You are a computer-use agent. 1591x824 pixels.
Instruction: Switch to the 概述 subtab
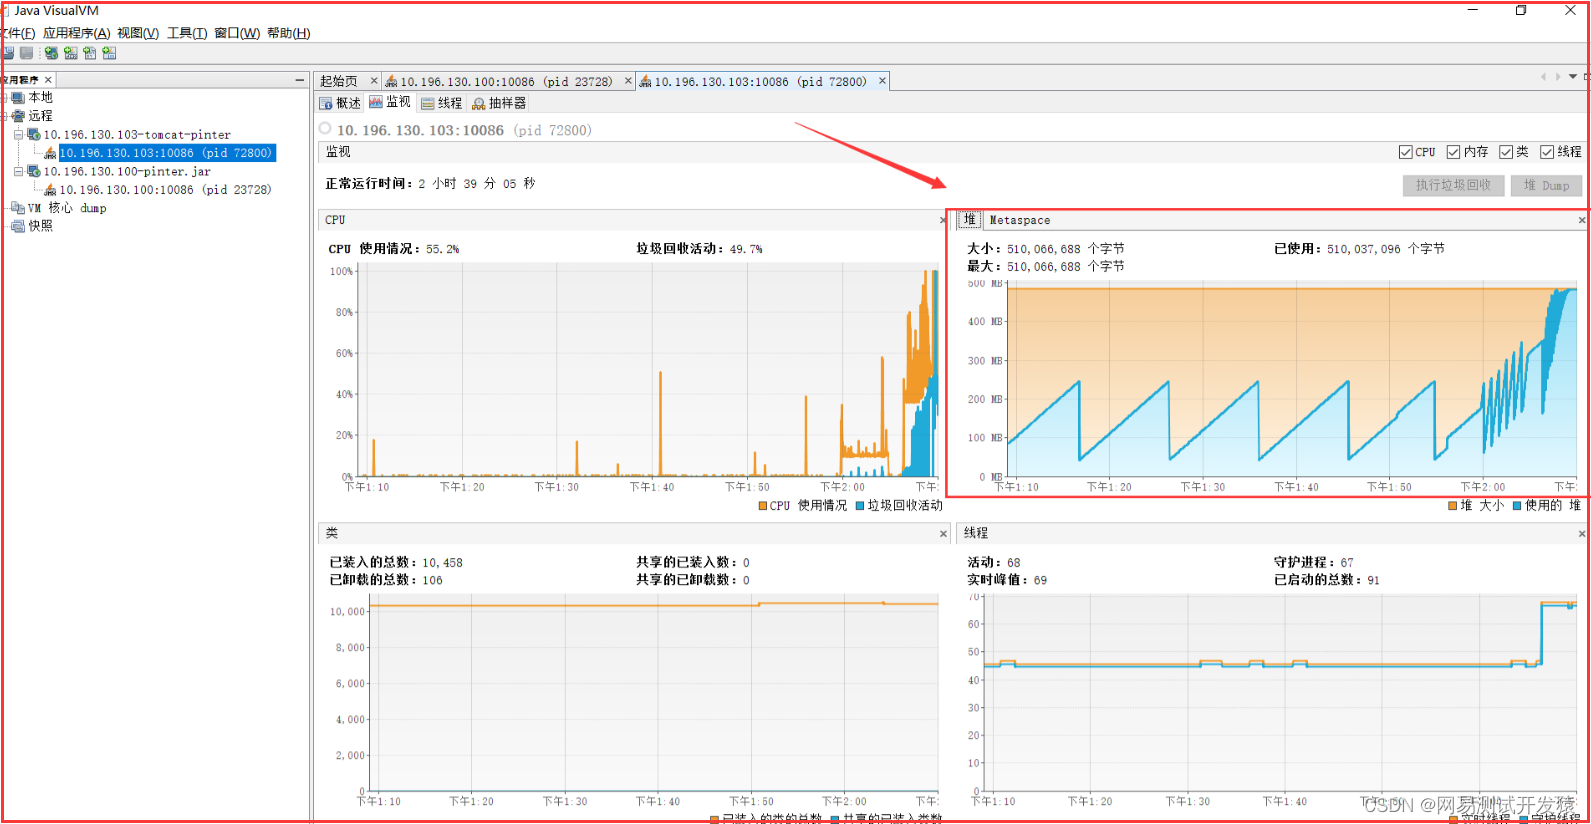[x=340, y=103]
